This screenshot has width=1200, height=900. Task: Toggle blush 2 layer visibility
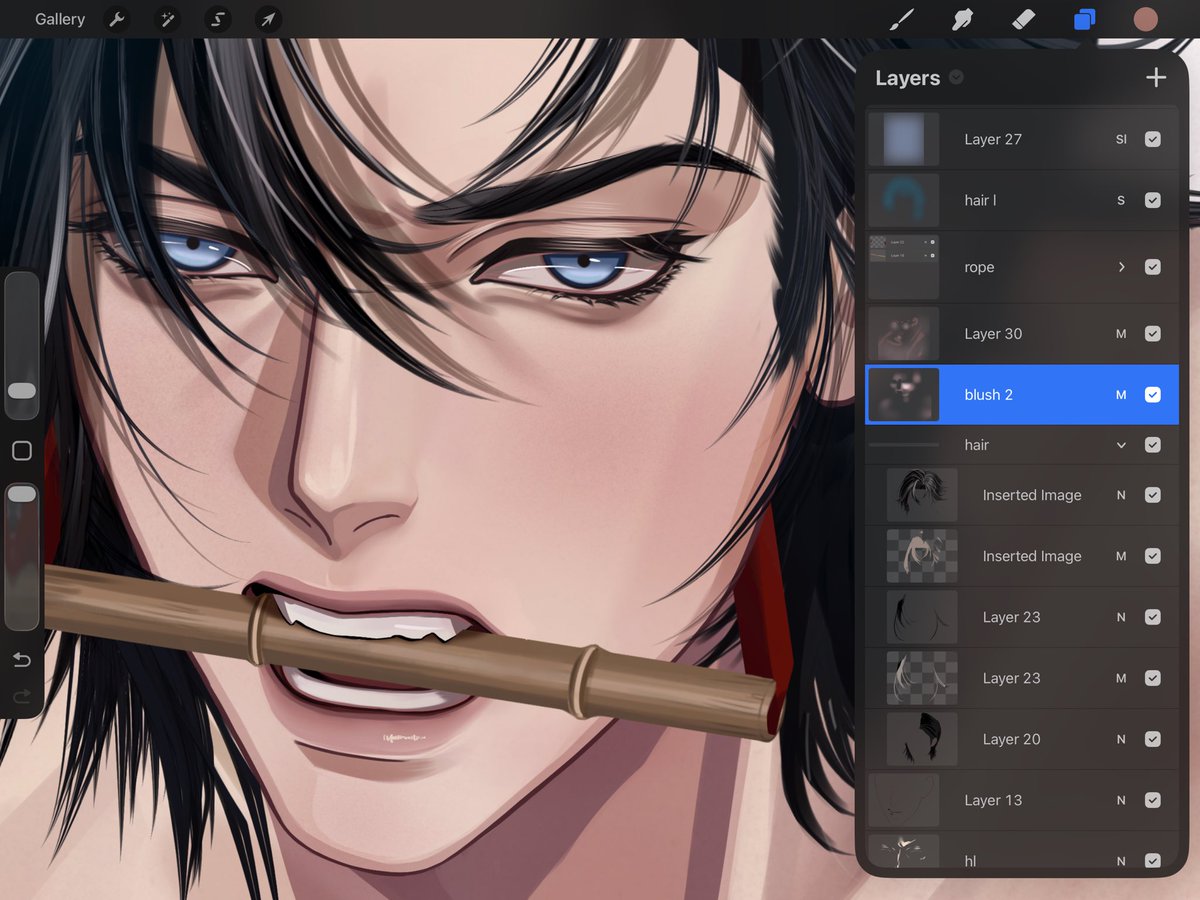point(1153,395)
